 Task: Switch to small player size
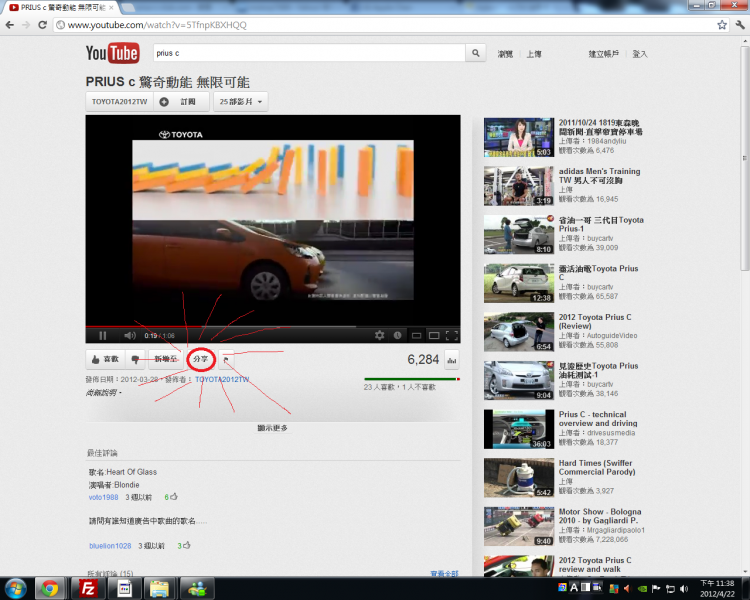(x=416, y=335)
